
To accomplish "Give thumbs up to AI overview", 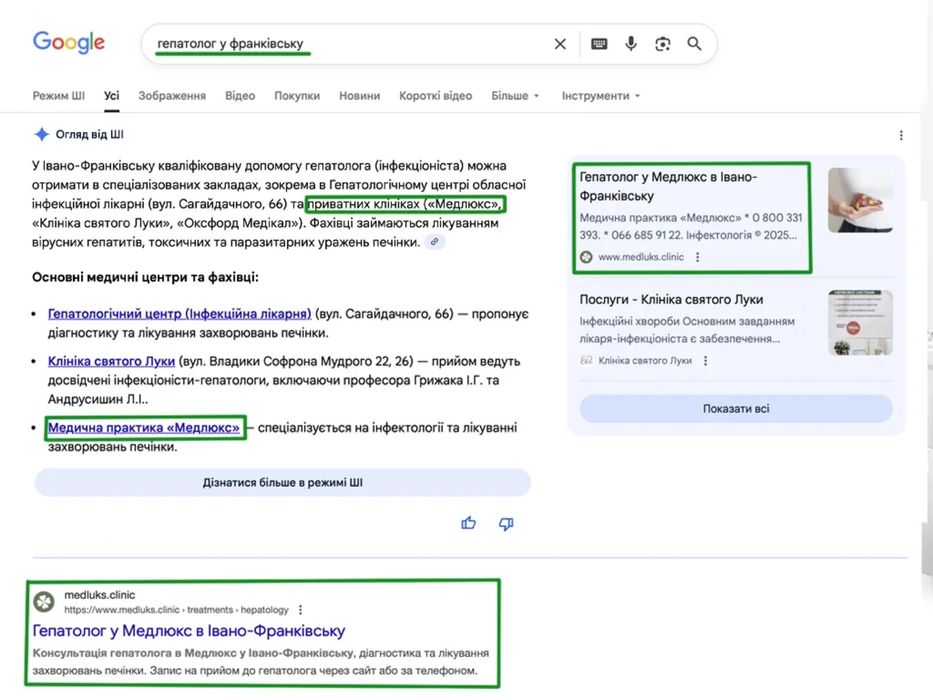I will [469, 523].
